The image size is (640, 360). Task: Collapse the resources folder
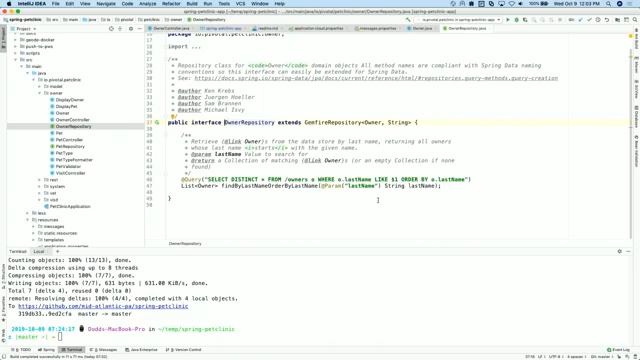pos(28,220)
